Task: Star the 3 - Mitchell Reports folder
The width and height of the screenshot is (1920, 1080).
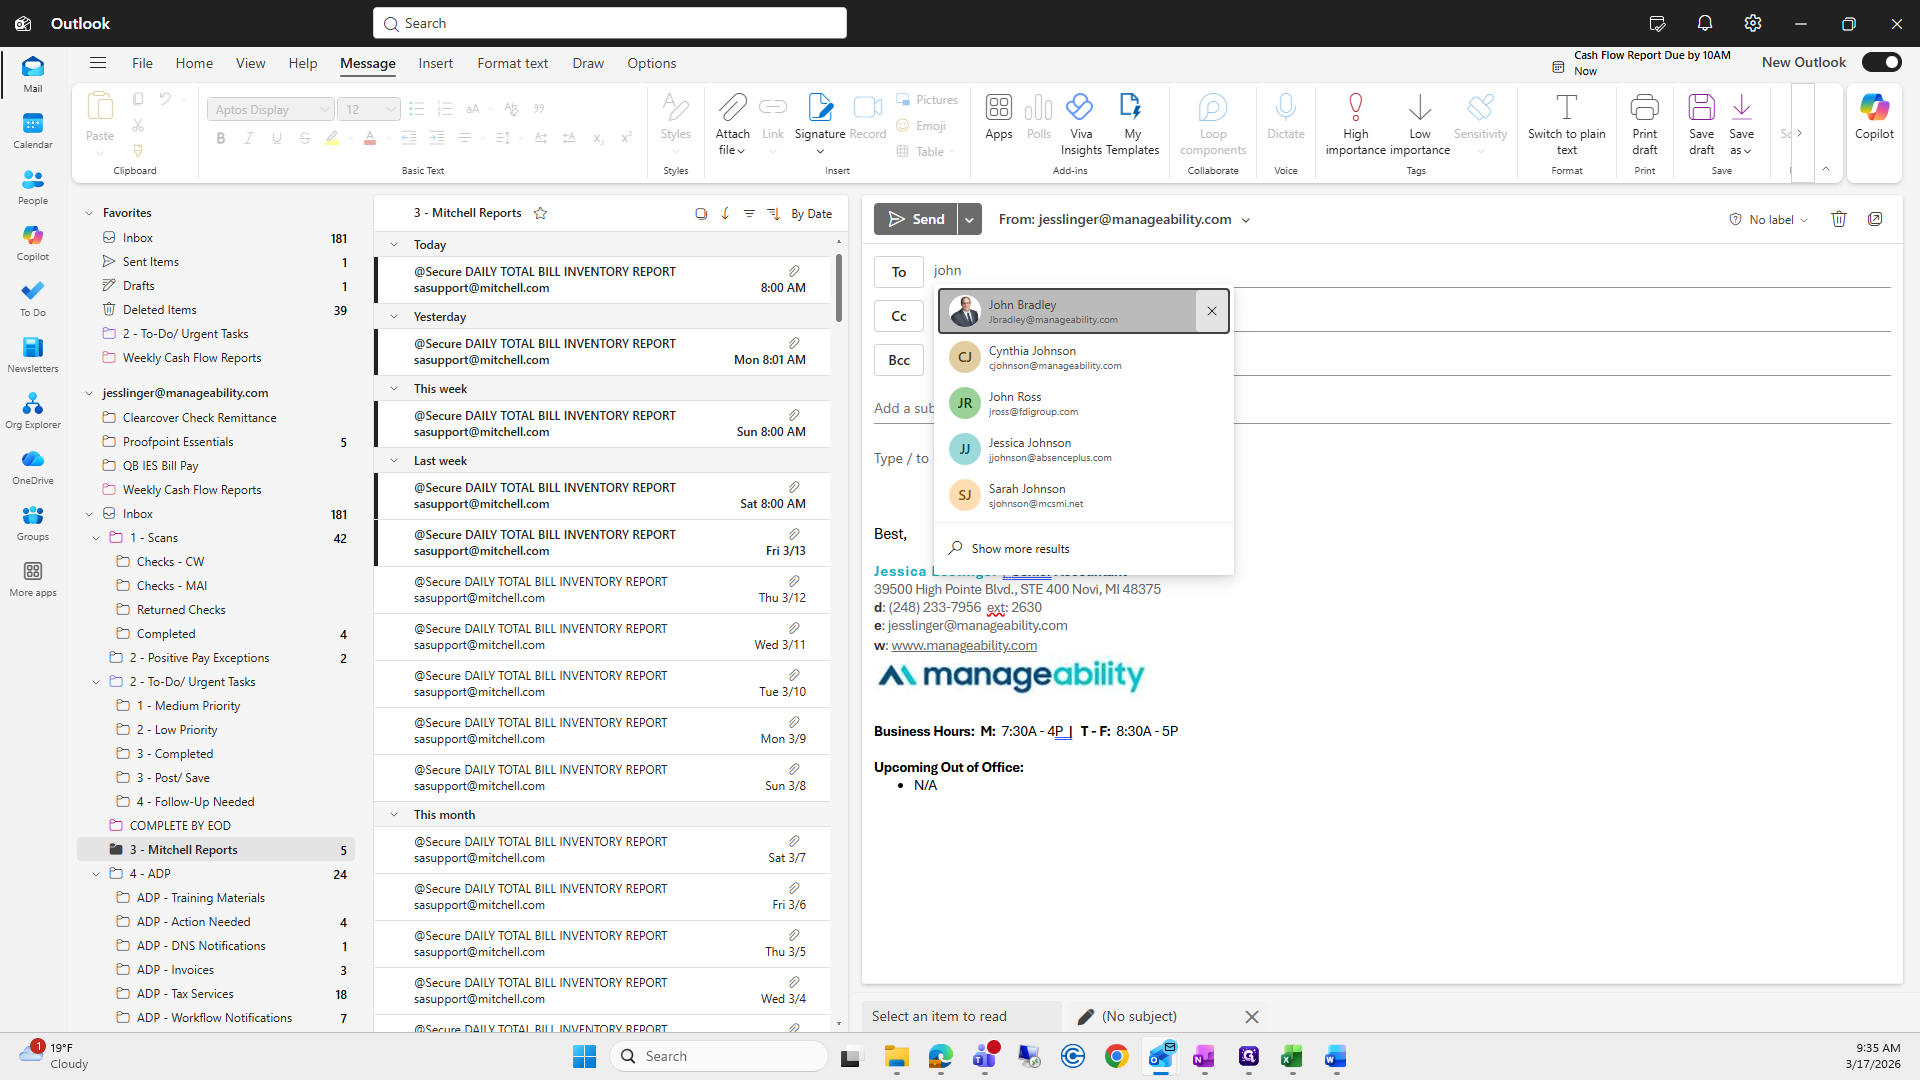Action: pyautogui.click(x=541, y=213)
